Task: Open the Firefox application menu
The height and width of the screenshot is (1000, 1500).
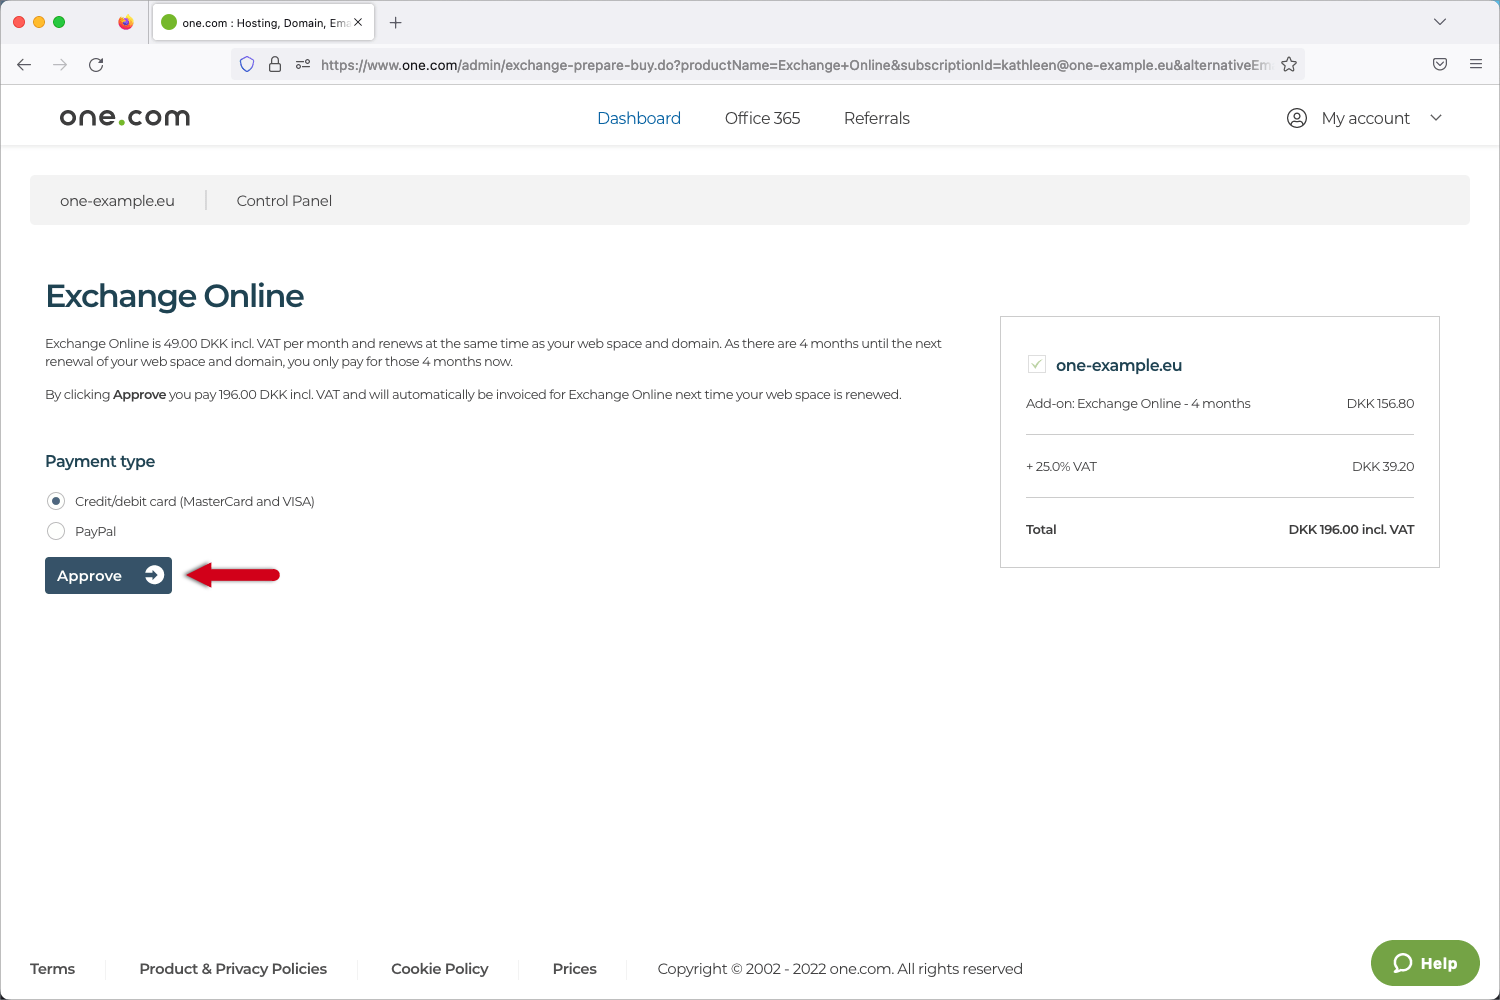Action: [x=1476, y=64]
